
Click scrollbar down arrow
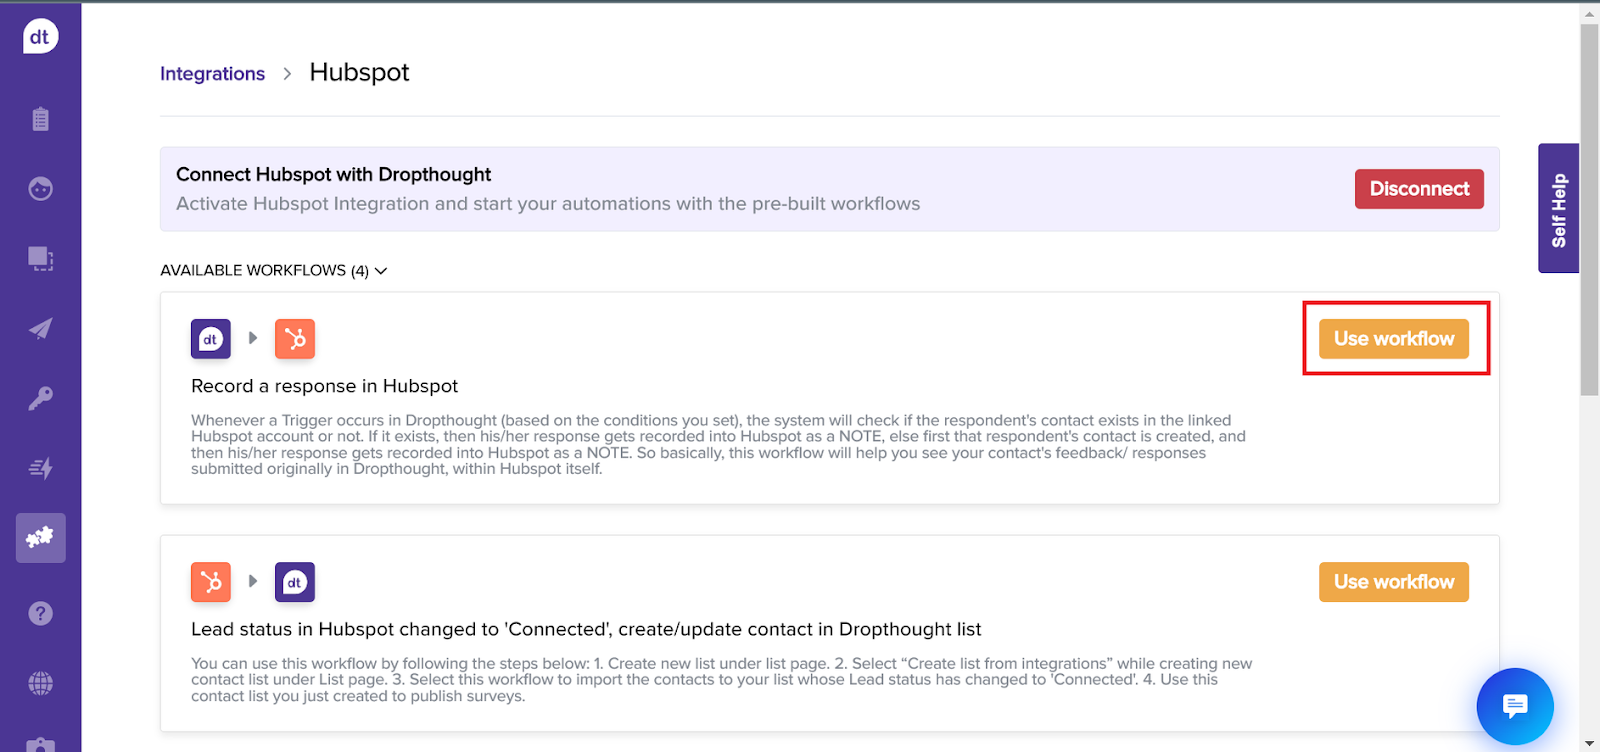(1589, 743)
